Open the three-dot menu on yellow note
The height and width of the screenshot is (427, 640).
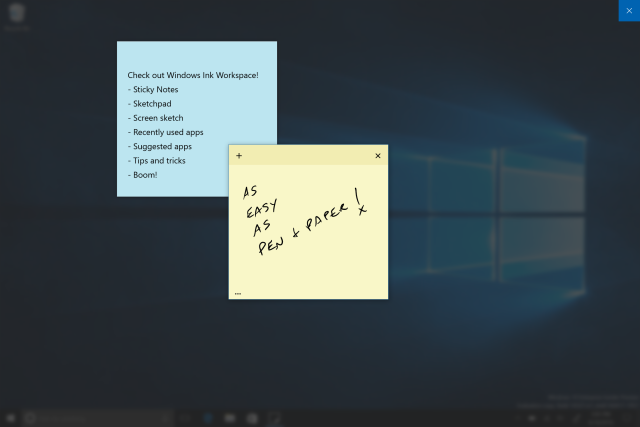pyautogui.click(x=238, y=294)
